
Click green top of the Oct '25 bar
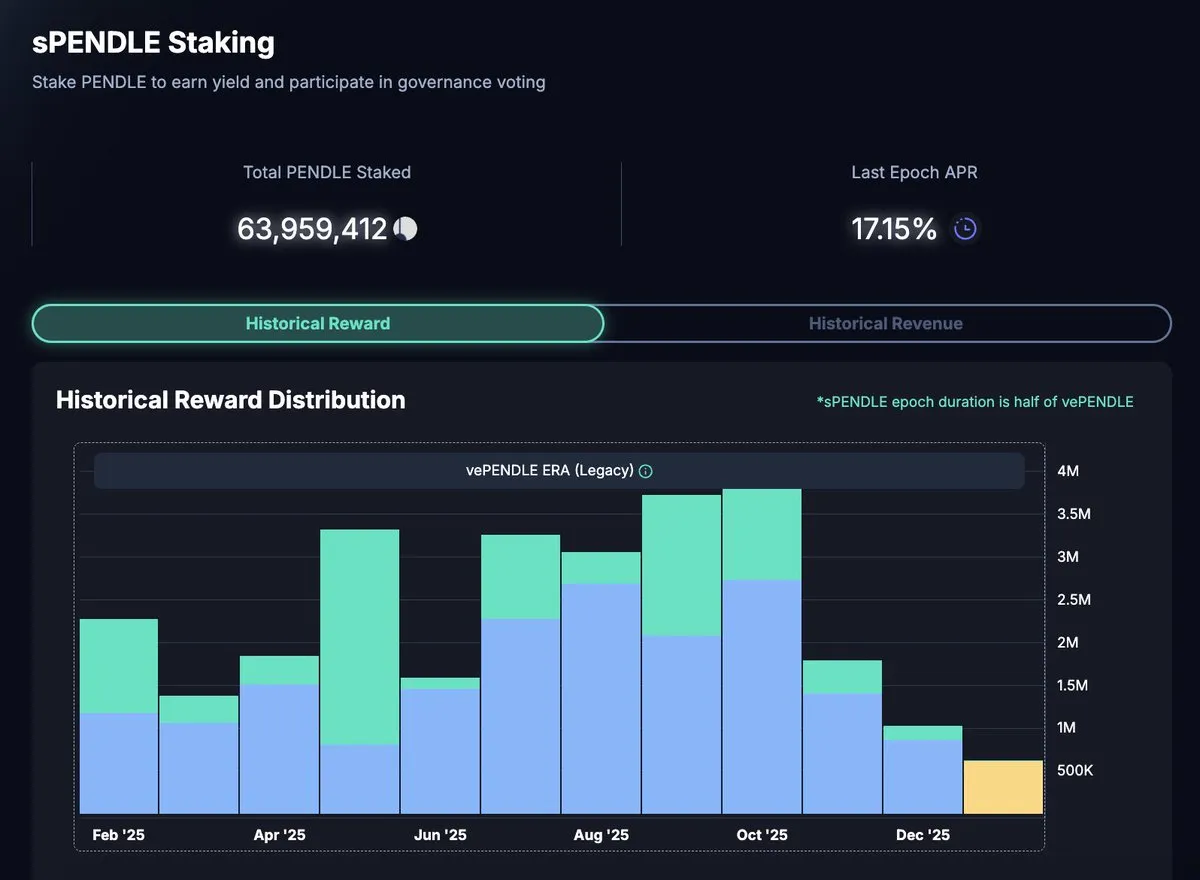762,534
